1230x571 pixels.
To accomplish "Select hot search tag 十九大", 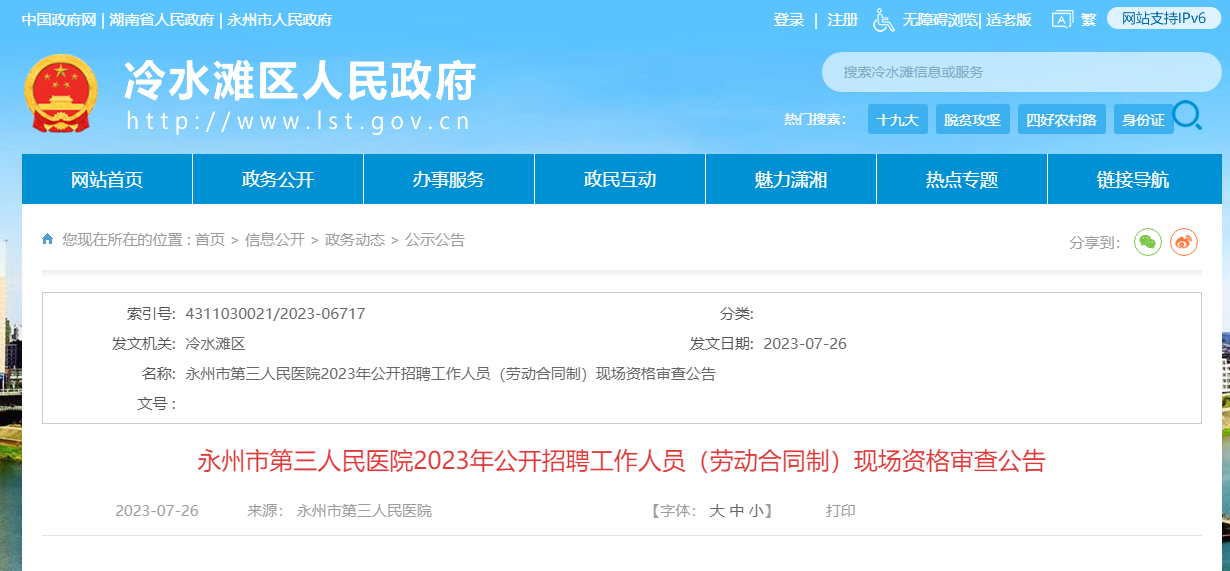I will click(x=897, y=119).
